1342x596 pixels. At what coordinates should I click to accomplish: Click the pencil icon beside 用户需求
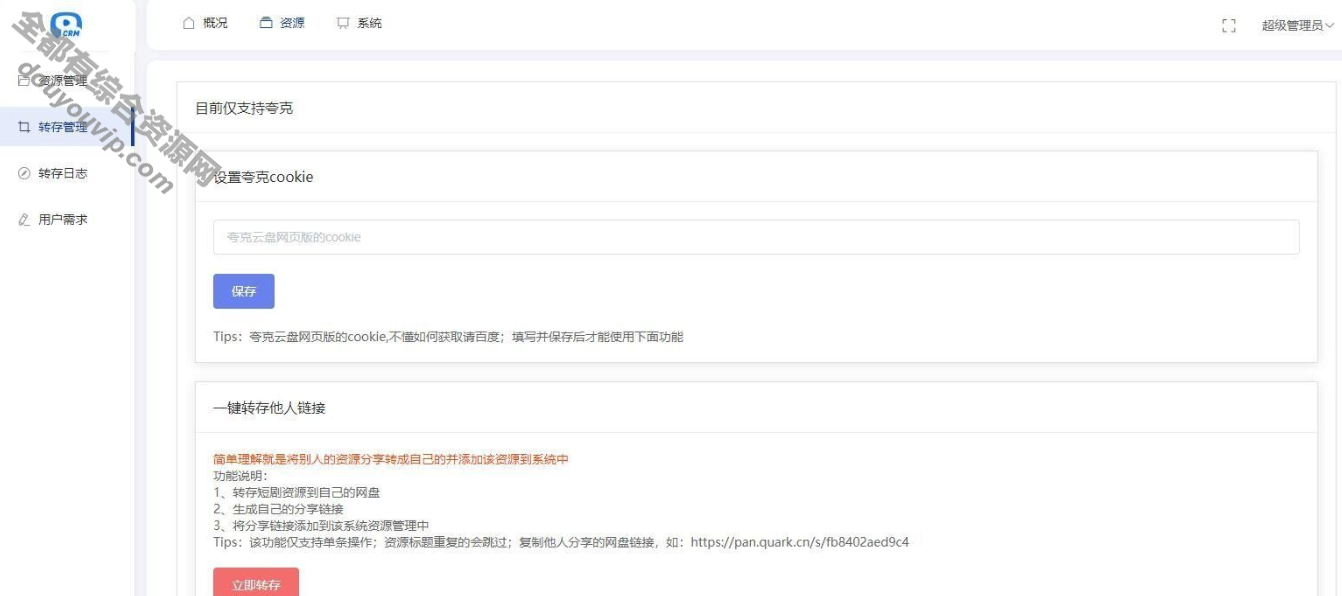[24, 219]
